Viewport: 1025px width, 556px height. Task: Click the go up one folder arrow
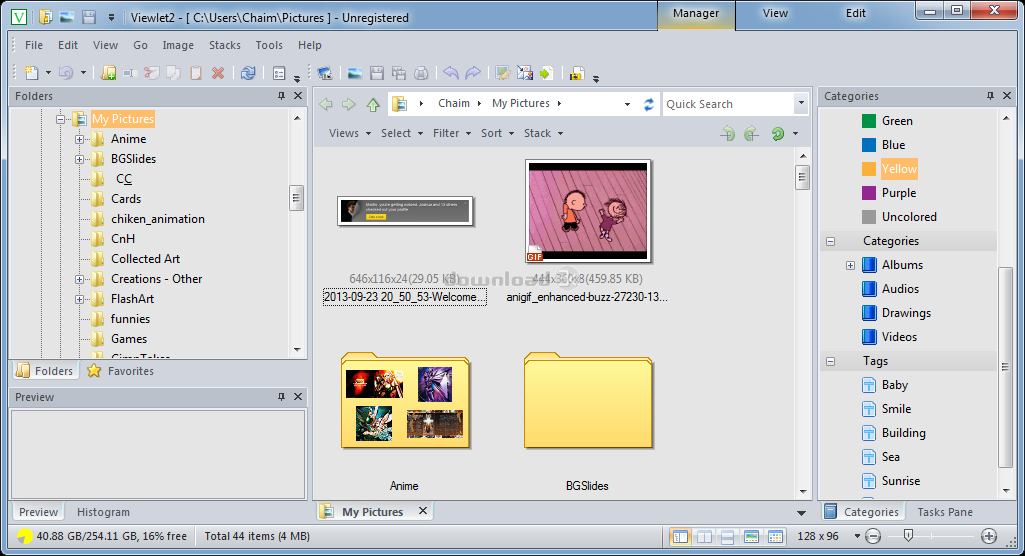point(373,104)
